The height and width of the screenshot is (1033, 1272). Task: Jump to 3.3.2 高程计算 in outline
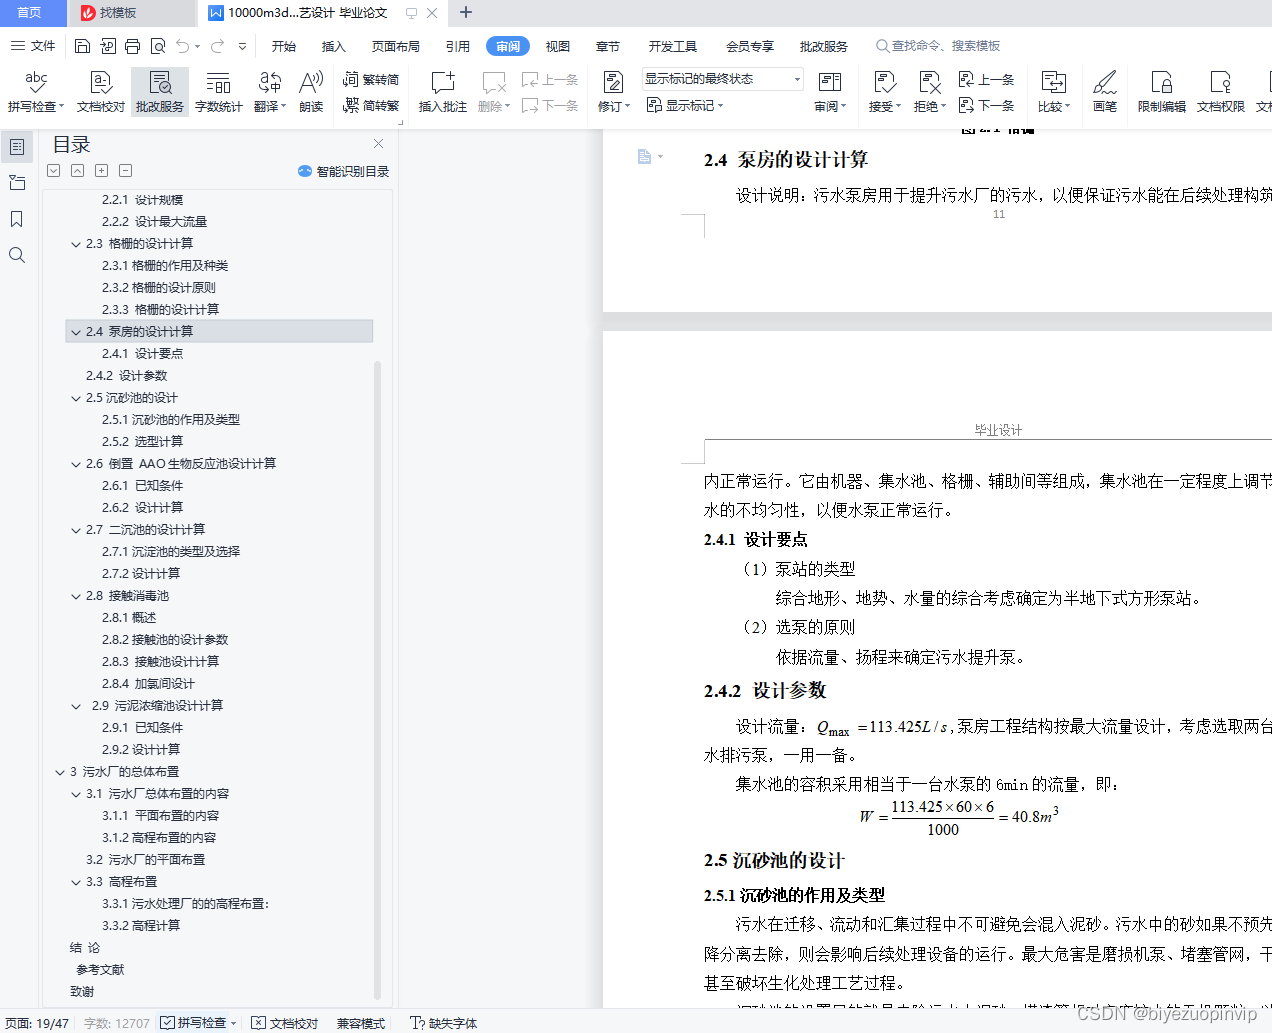pos(141,926)
